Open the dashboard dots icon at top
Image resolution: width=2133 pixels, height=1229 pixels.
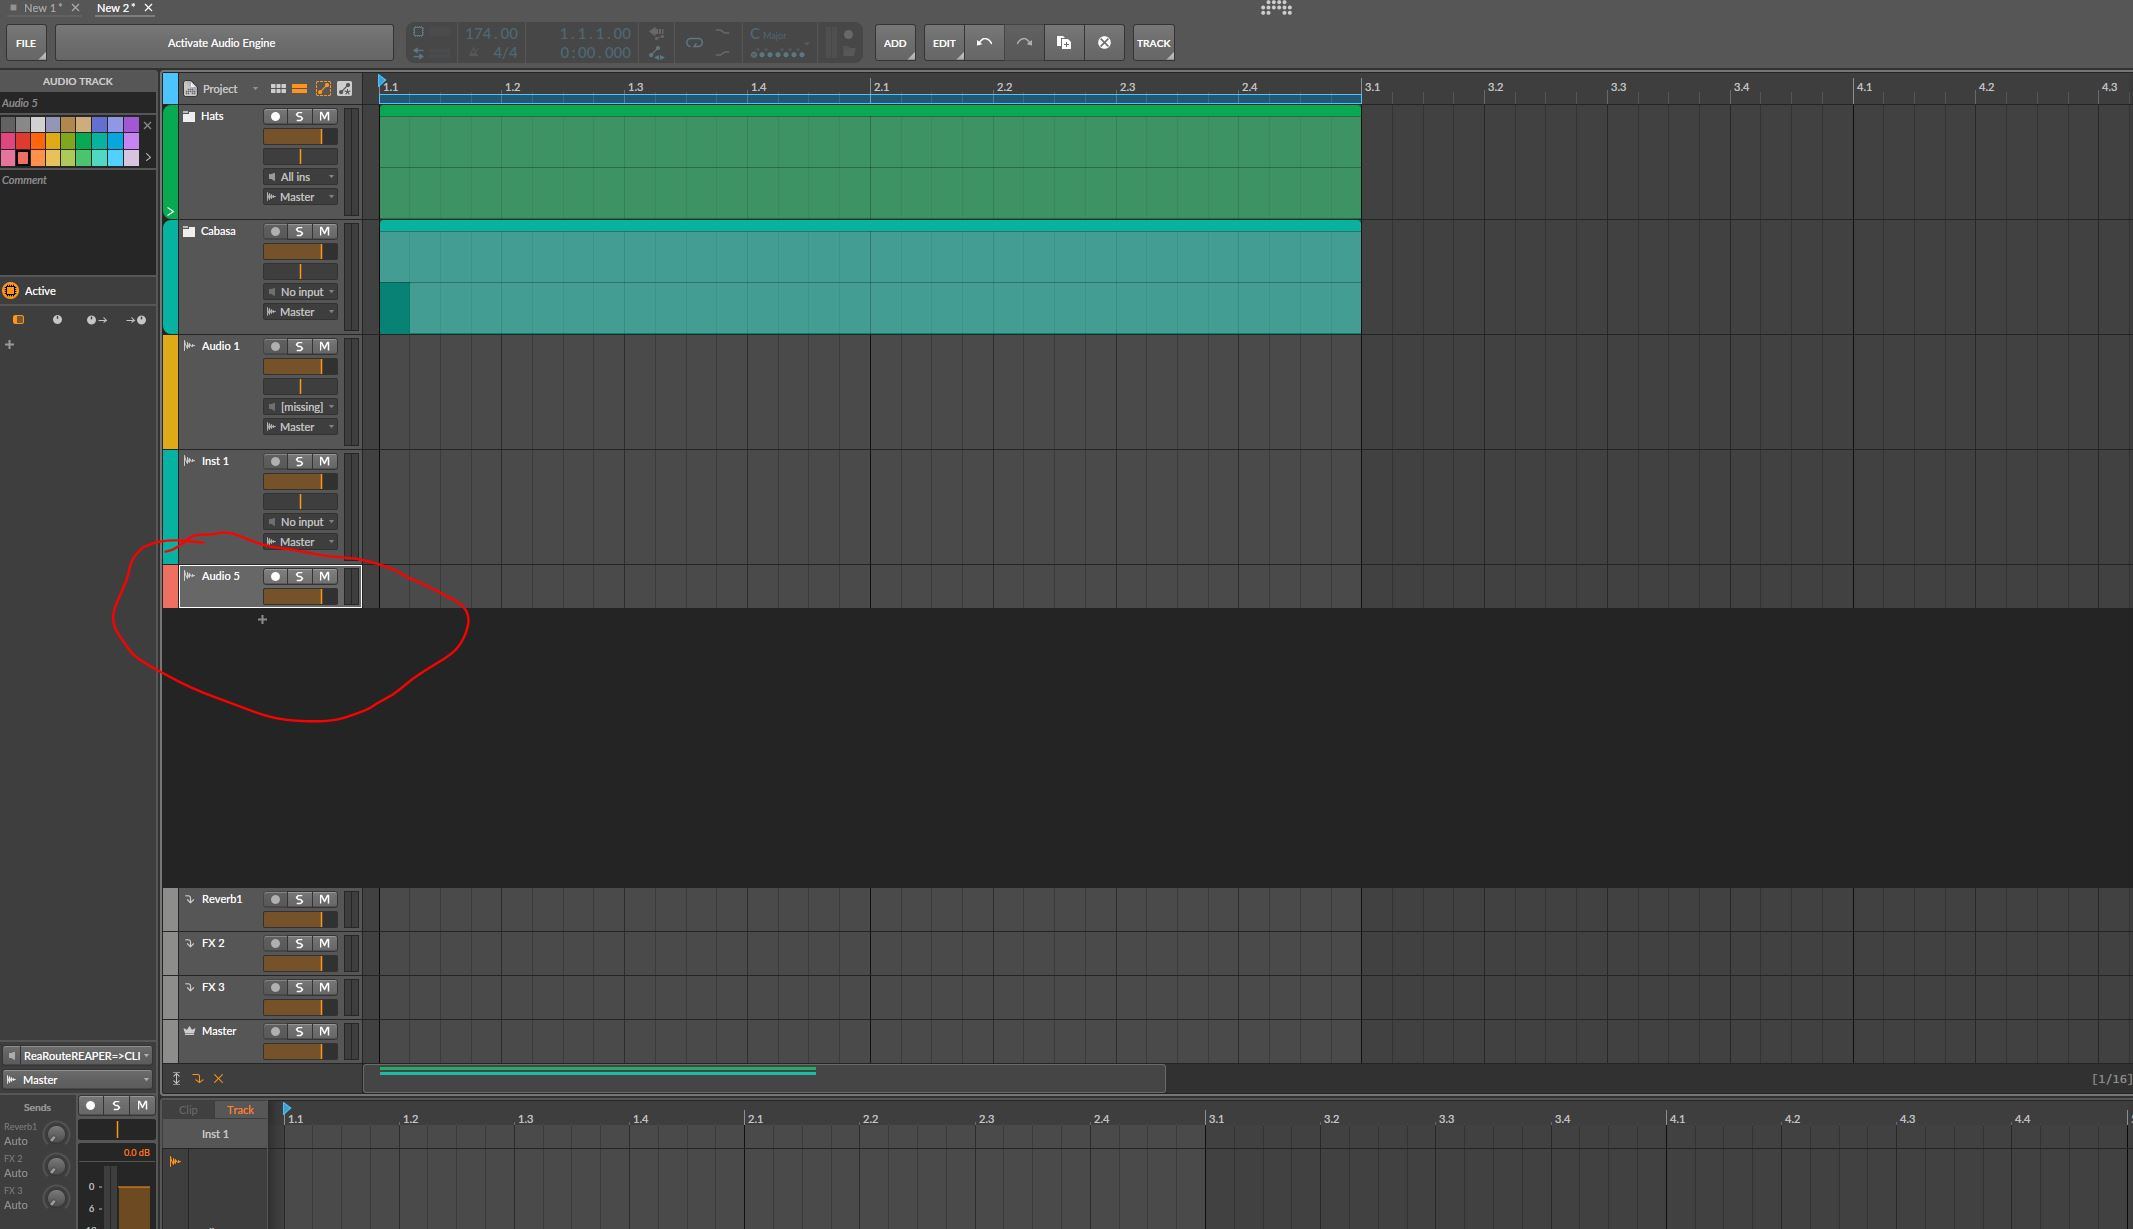pyautogui.click(x=1276, y=9)
